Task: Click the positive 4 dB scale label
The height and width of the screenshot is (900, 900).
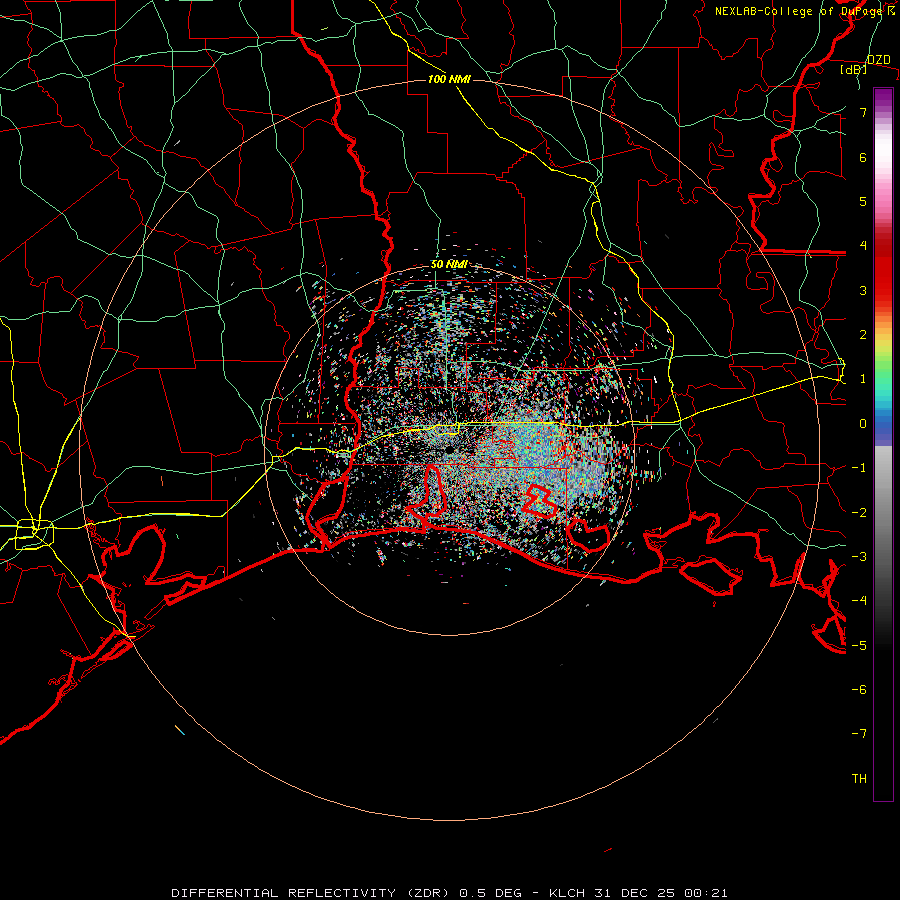Action: point(863,246)
